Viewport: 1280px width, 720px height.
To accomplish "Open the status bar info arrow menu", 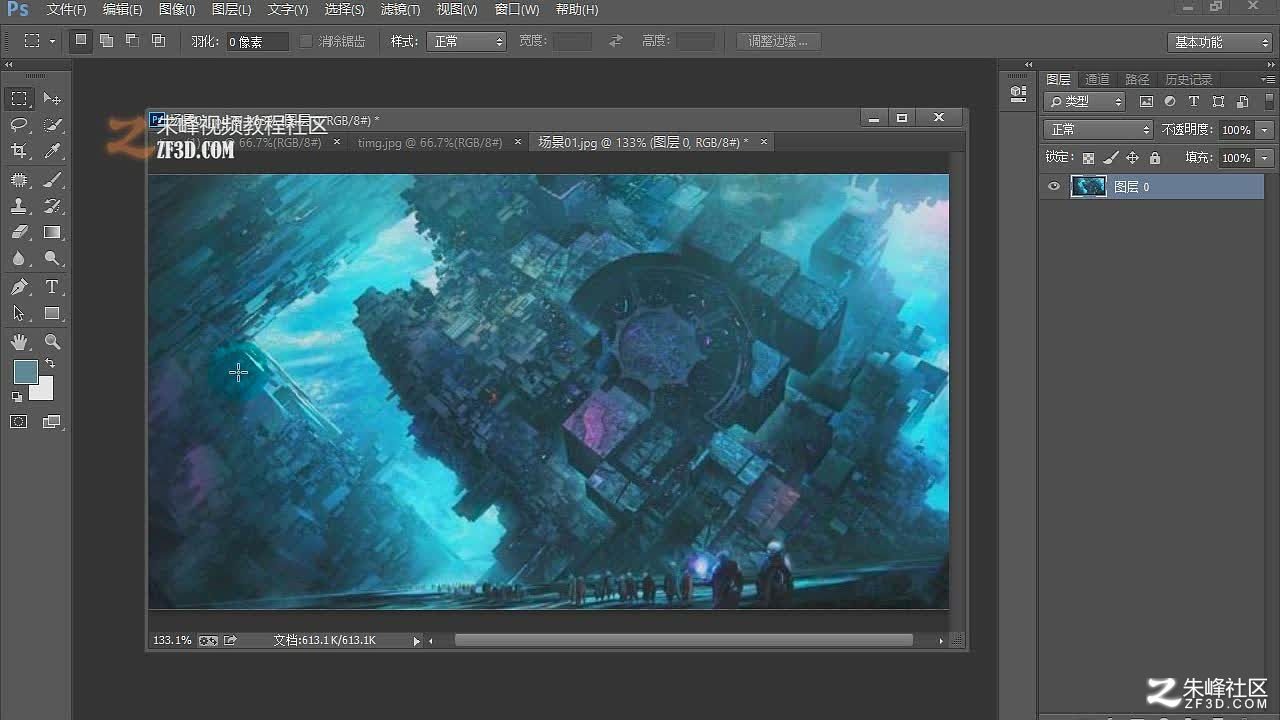I will point(417,641).
